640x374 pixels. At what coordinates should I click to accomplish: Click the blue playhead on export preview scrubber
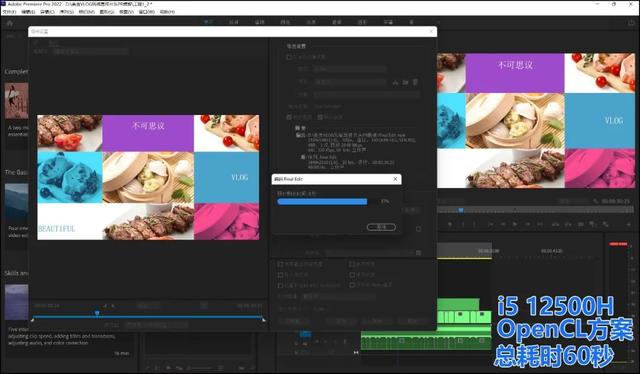pos(97,313)
